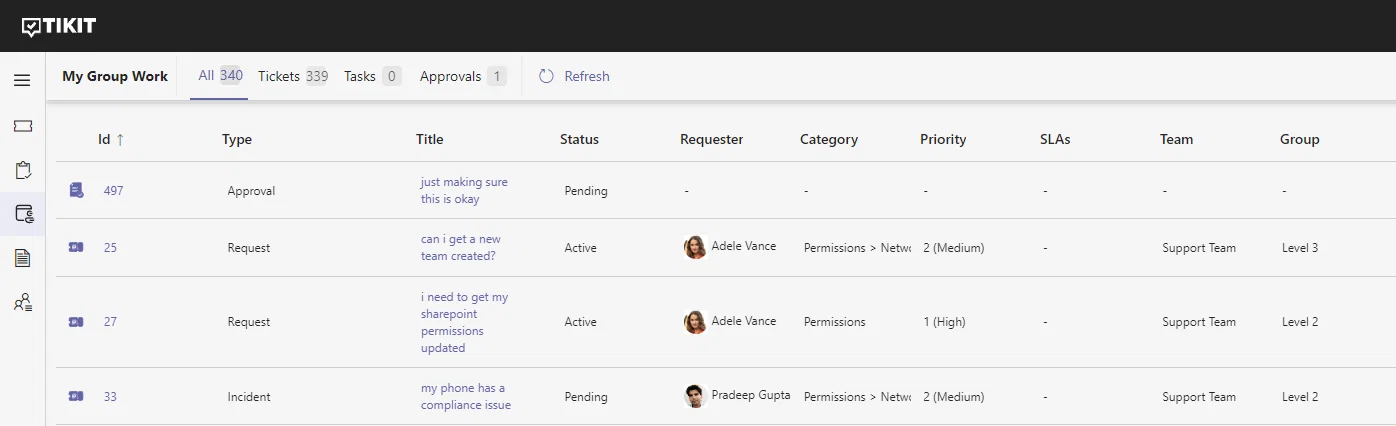The height and width of the screenshot is (426, 1396).
Task: Select the My Group Work sidebar icon
Action: 23,214
